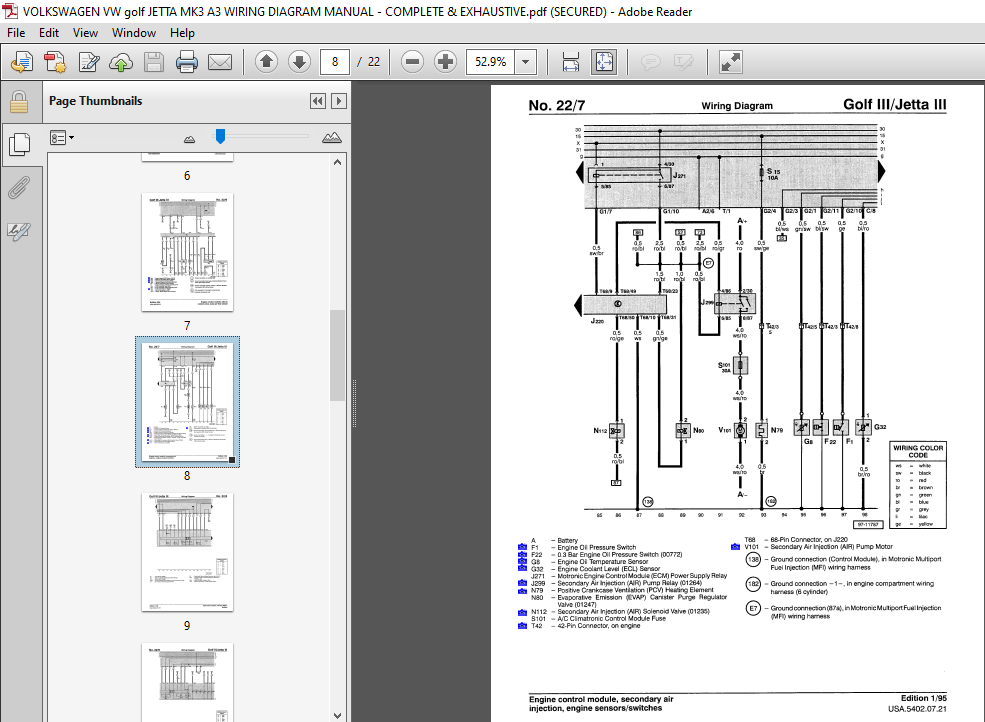The width and height of the screenshot is (985, 722).
Task: Zoom in with the plus button
Action: coord(445,62)
